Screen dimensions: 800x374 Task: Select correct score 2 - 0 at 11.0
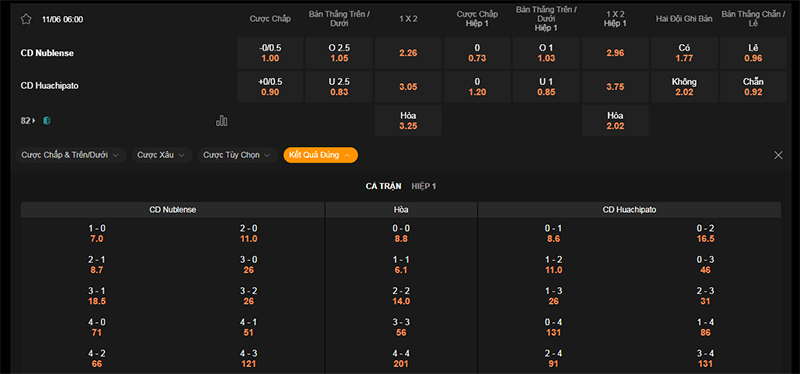[248, 234]
